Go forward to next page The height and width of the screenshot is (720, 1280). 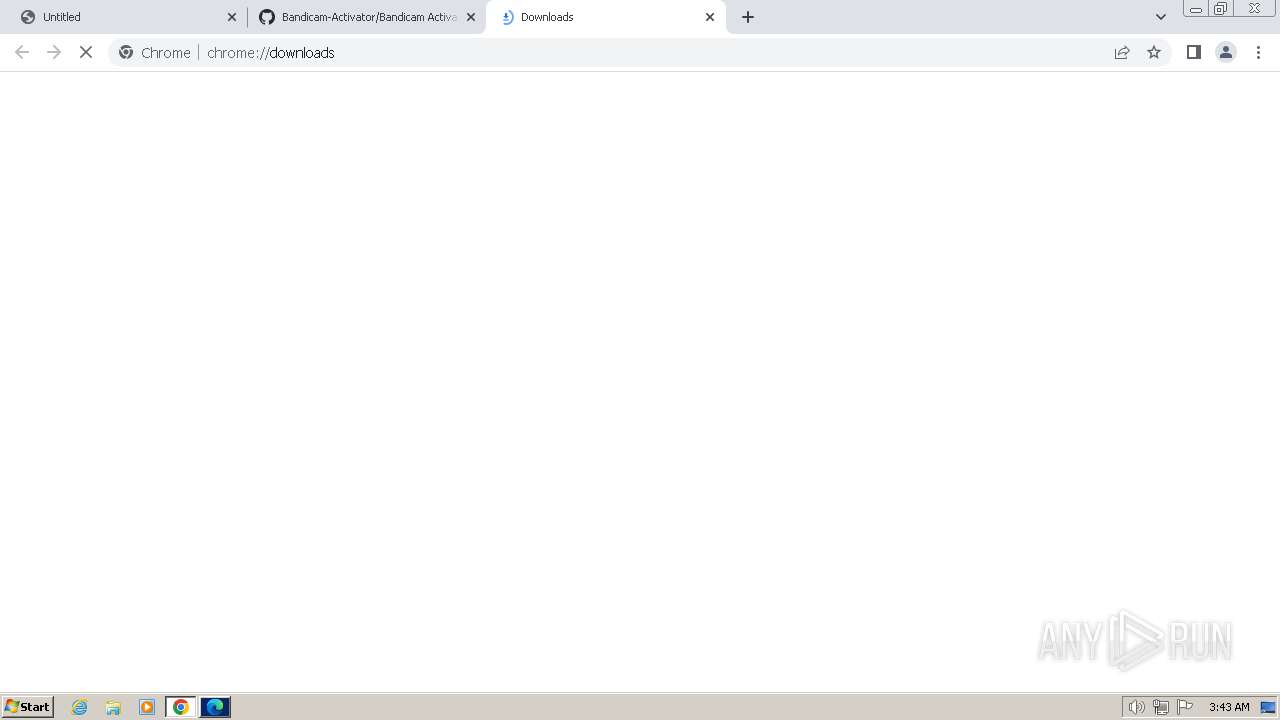54,52
